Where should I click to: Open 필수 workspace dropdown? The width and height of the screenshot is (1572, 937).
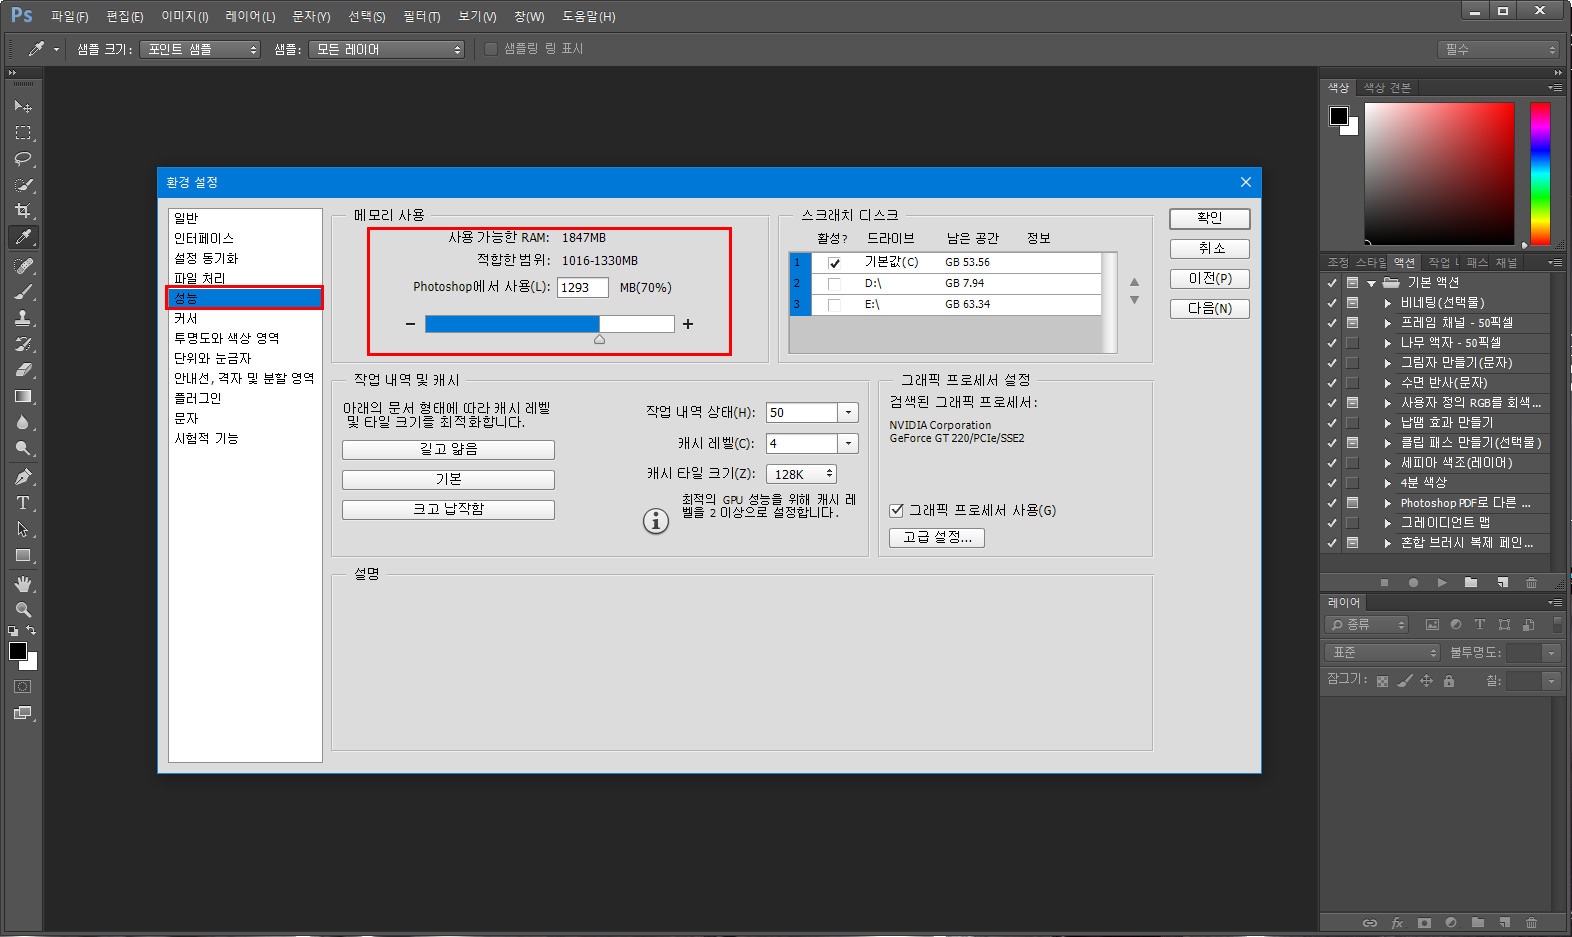coord(1500,49)
